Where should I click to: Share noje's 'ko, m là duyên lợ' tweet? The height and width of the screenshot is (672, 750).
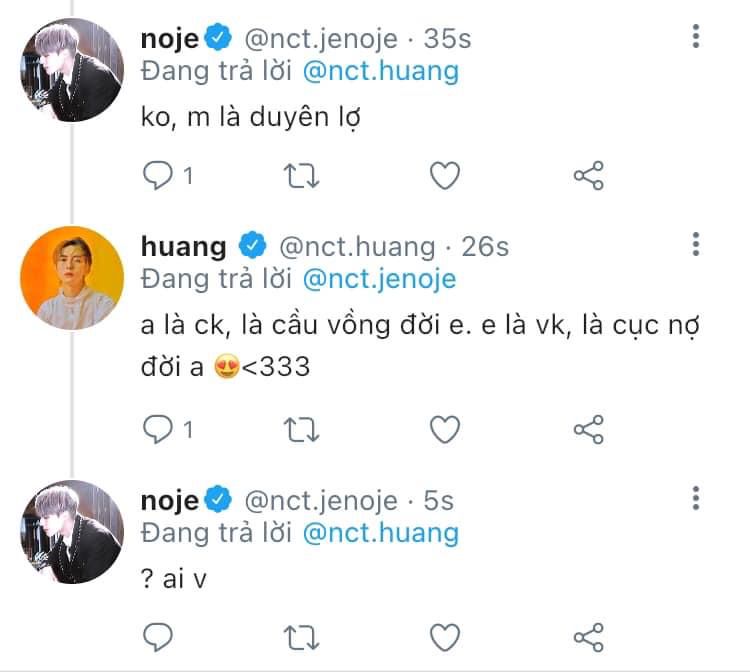pos(589,176)
